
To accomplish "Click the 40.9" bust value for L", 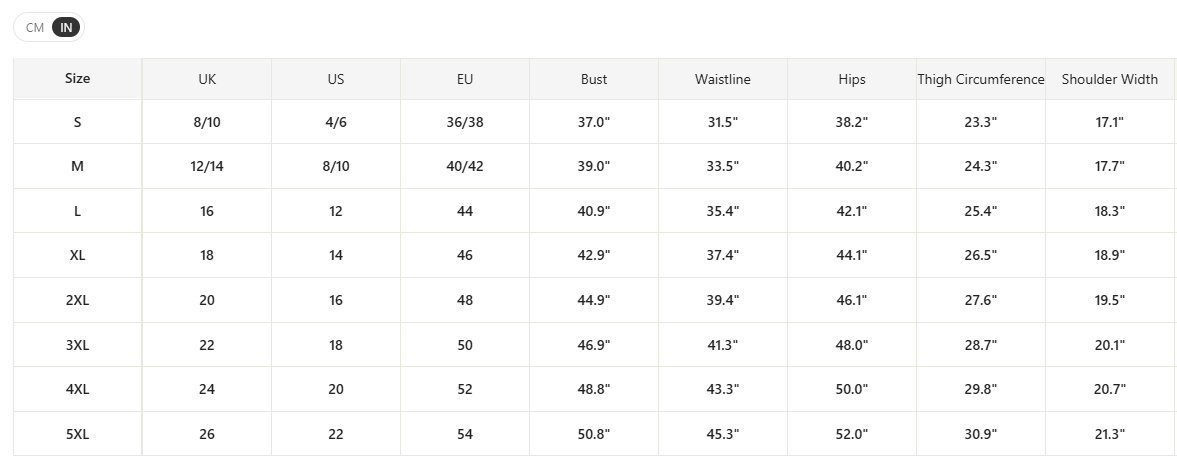I will coord(594,211).
